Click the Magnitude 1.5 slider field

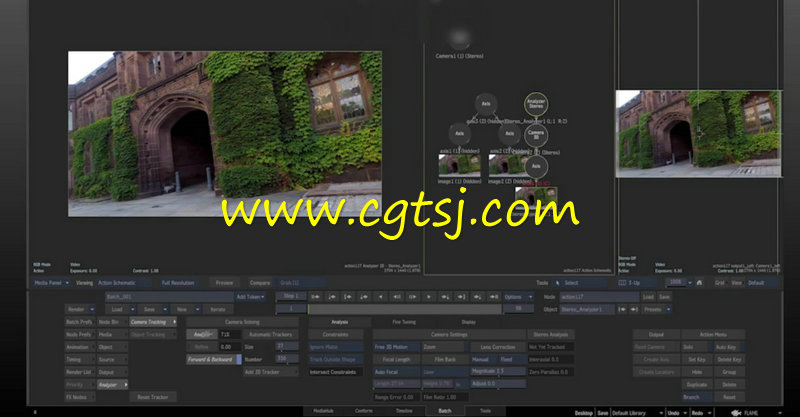coord(497,372)
